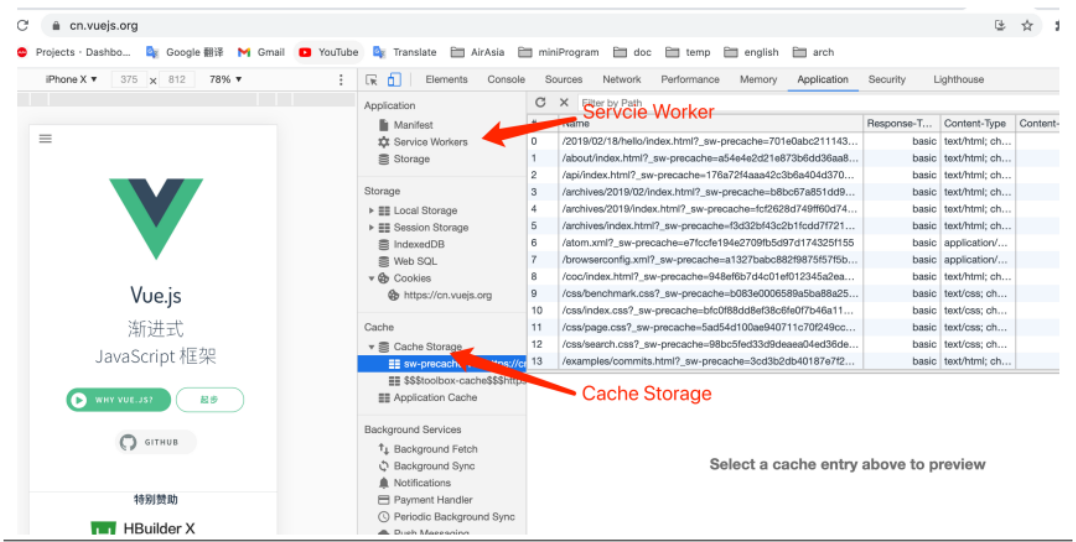This screenshot has width=1076, height=542.
Task: Switch to the Sources tab
Action: click(x=563, y=80)
